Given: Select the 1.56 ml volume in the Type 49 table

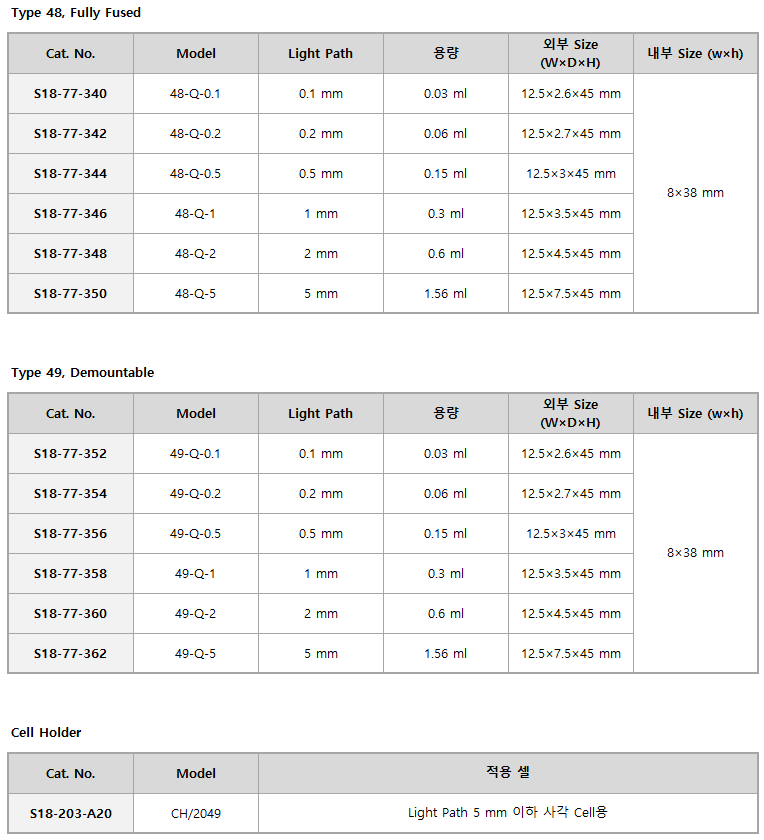Looking at the screenshot, I should point(445,654).
